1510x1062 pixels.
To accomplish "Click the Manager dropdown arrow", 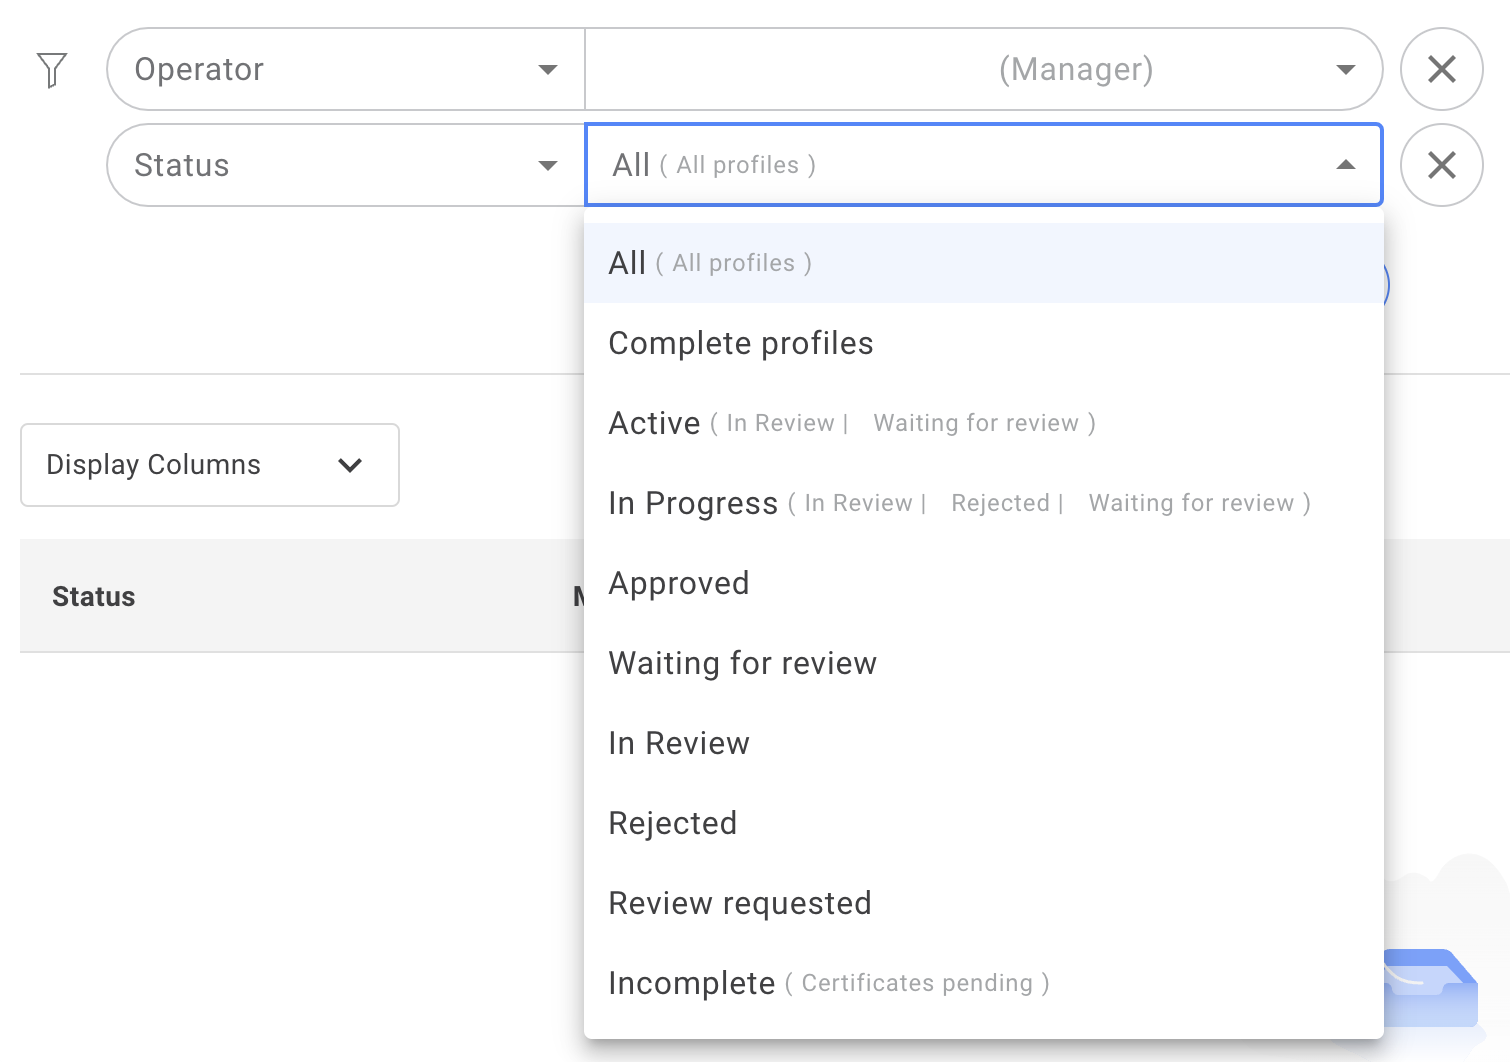I will pyautogui.click(x=1345, y=69).
